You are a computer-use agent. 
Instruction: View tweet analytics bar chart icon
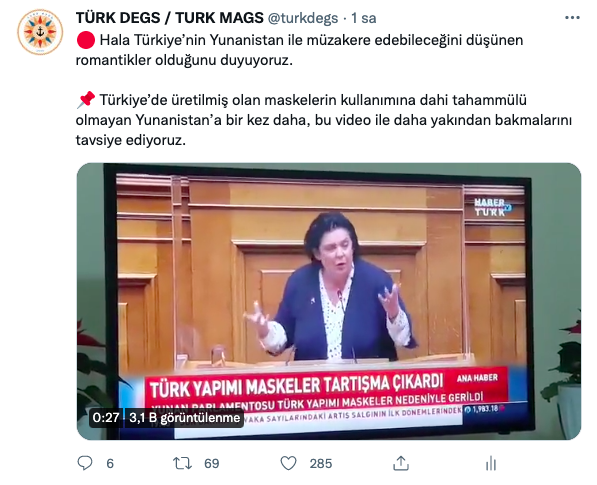coord(491,463)
